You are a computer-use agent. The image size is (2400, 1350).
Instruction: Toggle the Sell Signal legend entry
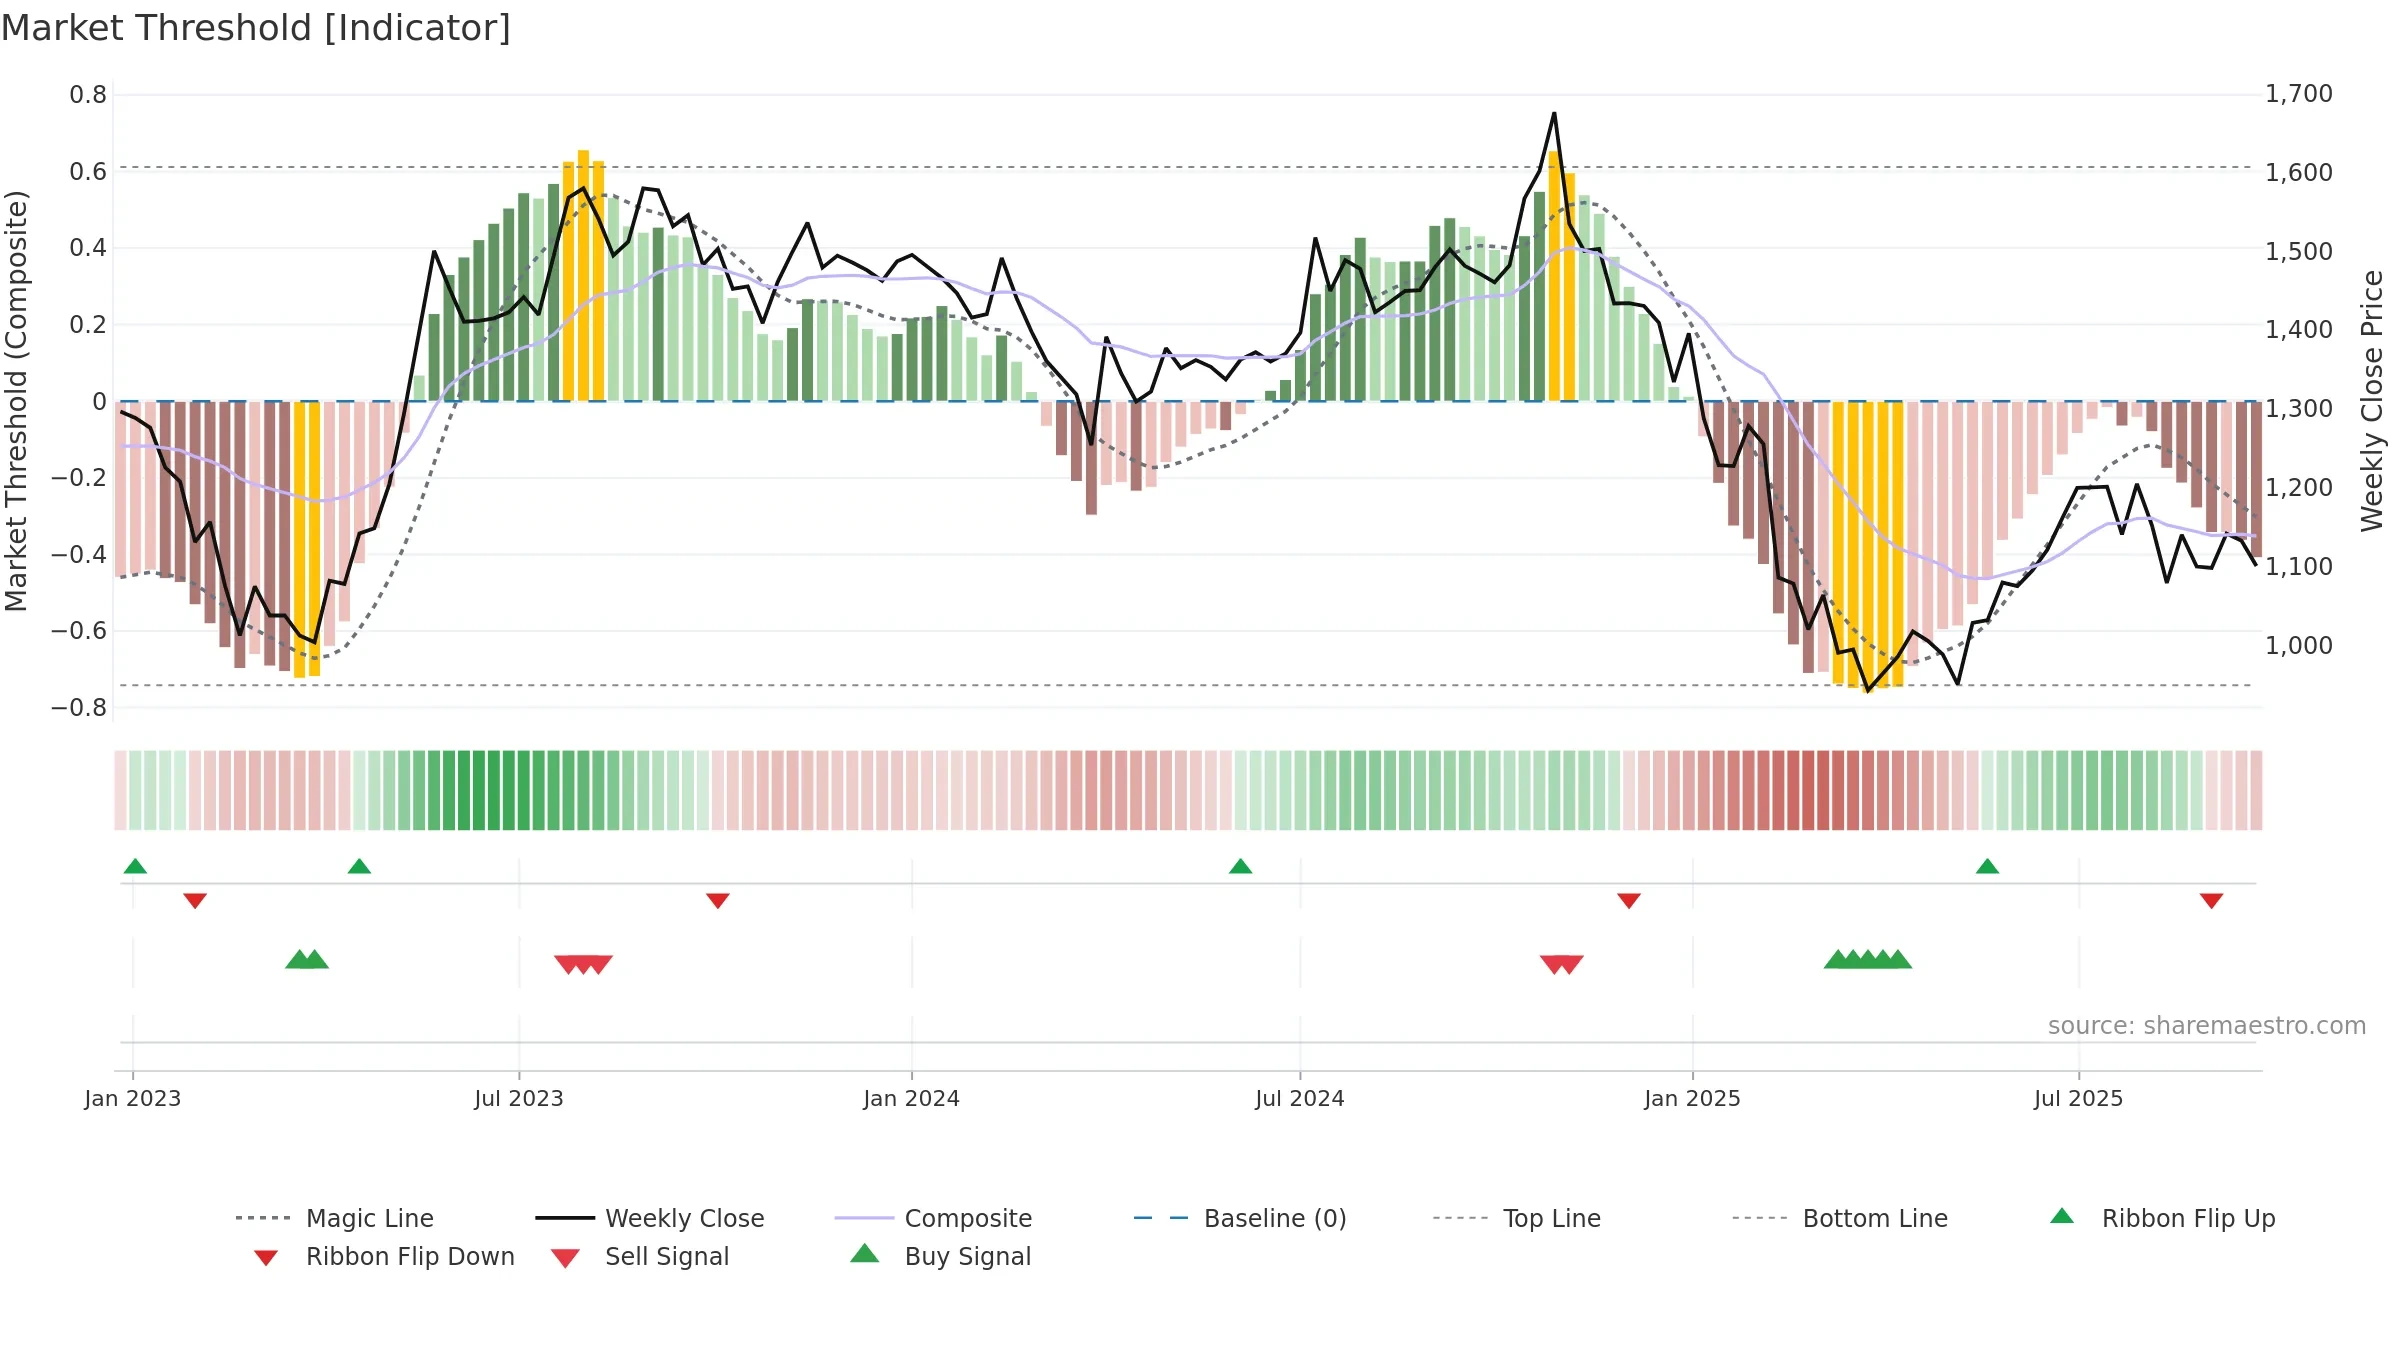pos(640,1256)
